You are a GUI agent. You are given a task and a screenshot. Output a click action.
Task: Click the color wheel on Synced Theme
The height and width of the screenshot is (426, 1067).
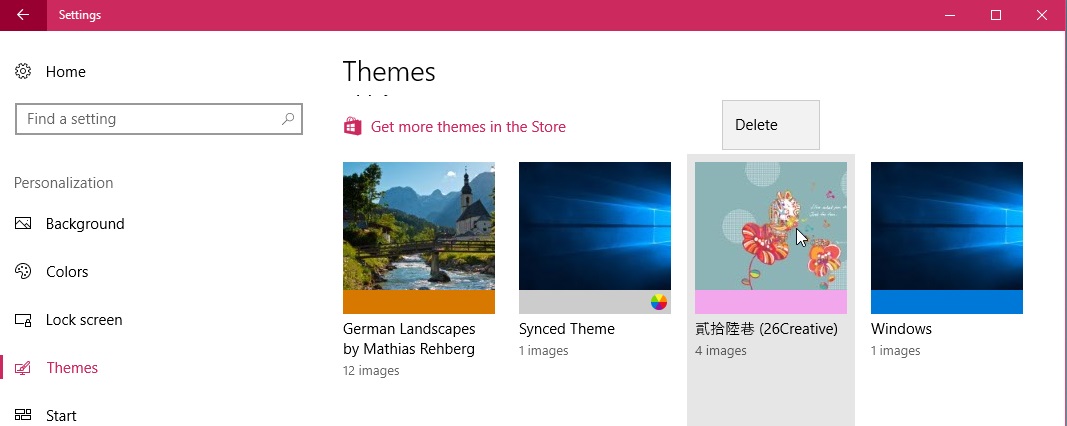pyautogui.click(x=659, y=302)
